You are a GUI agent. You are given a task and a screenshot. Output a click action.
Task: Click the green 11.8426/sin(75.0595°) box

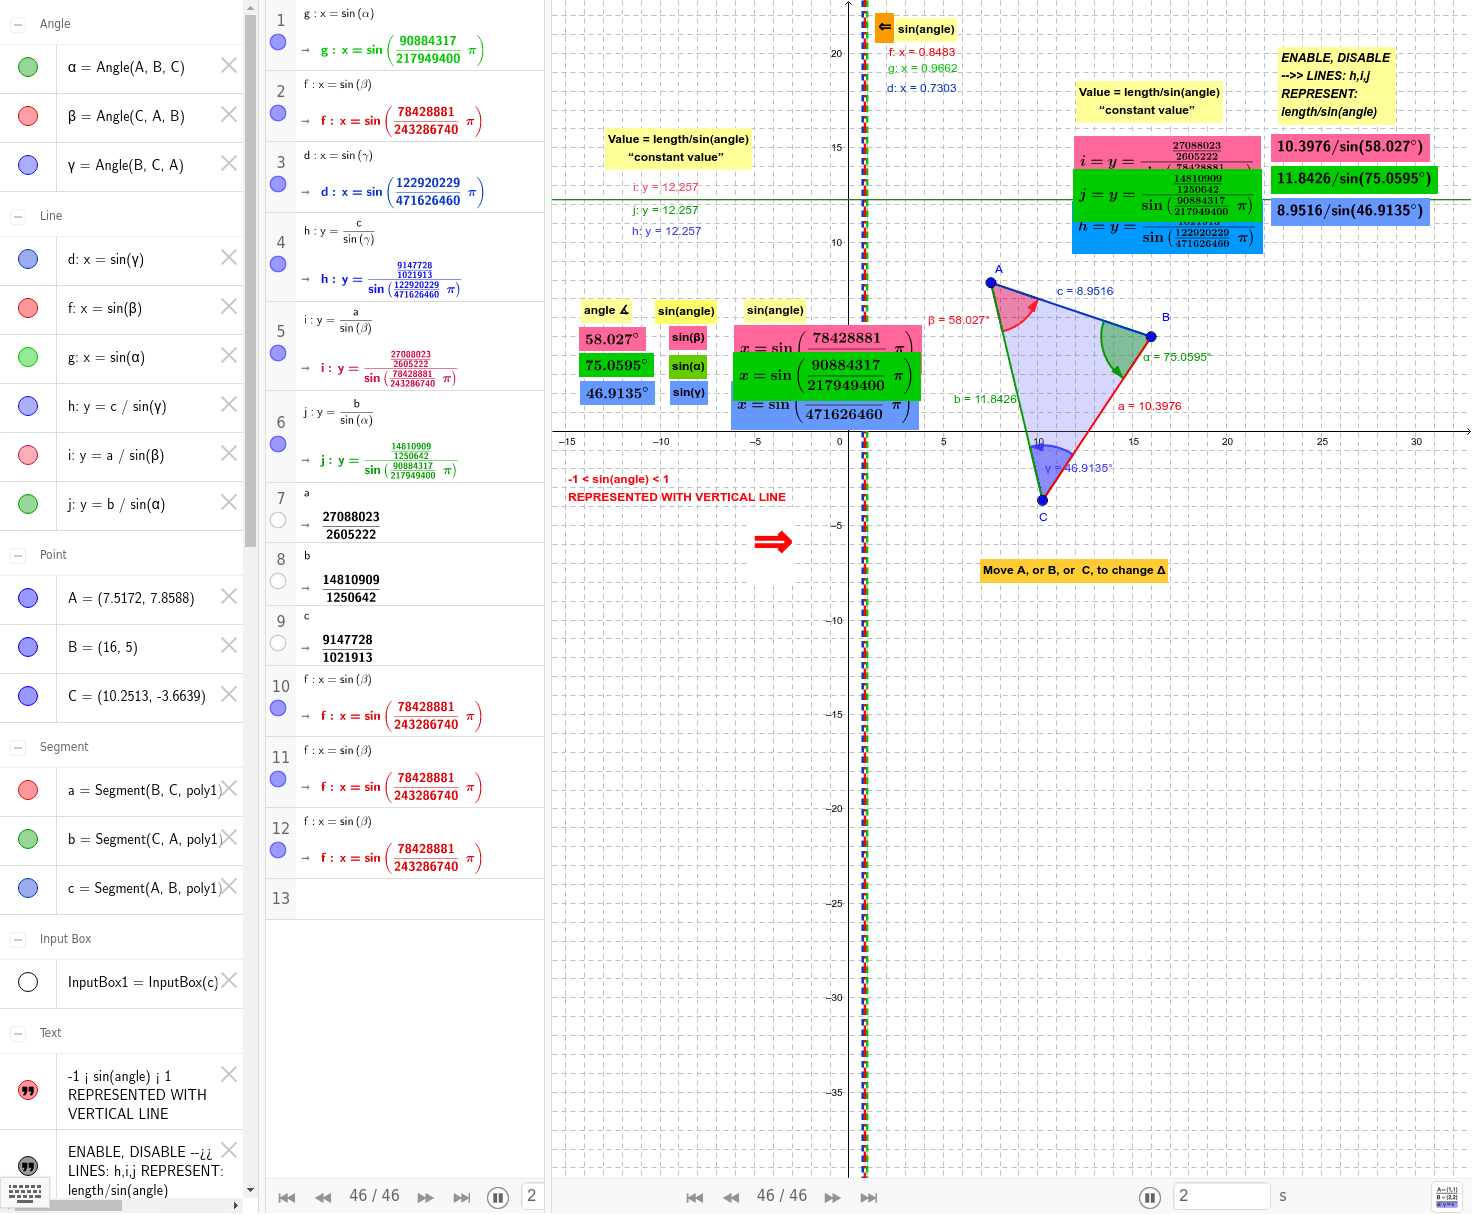[x=1354, y=179]
